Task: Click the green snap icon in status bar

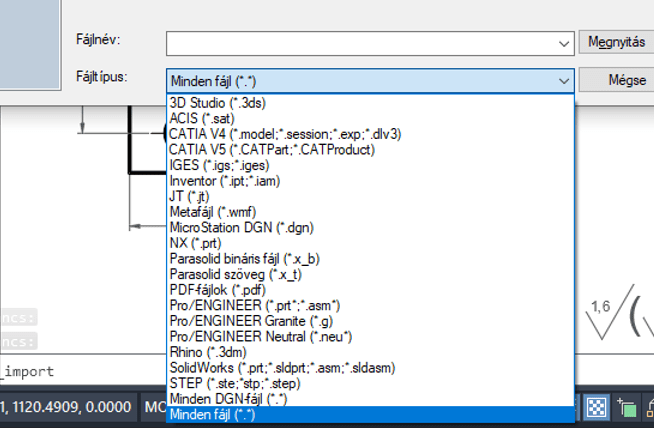Action: [x=629, y=406]
